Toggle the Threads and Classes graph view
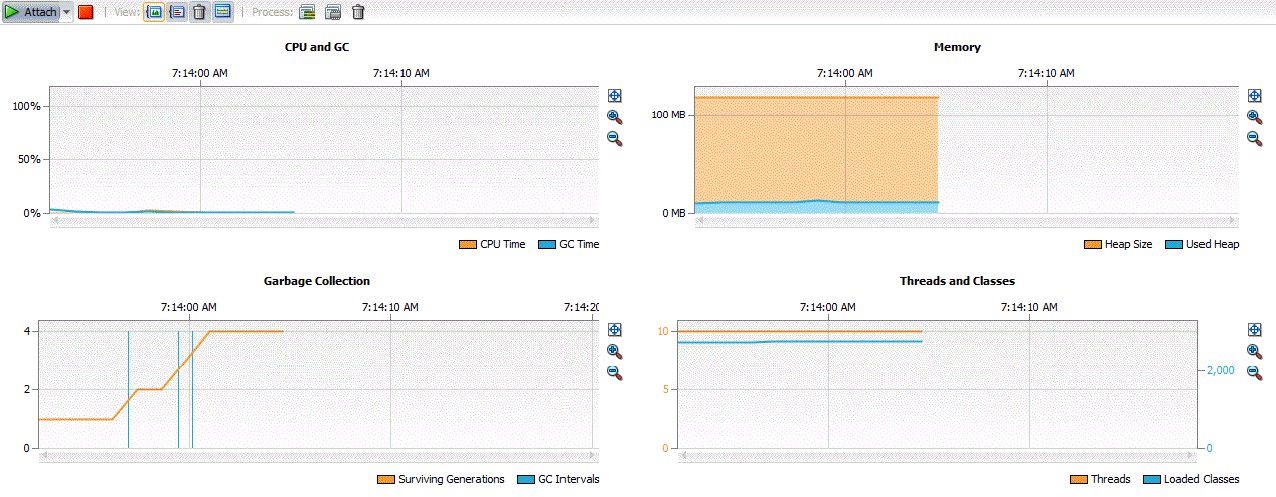The width and height of the screenshot is (1276, 497). pos(222,12)
